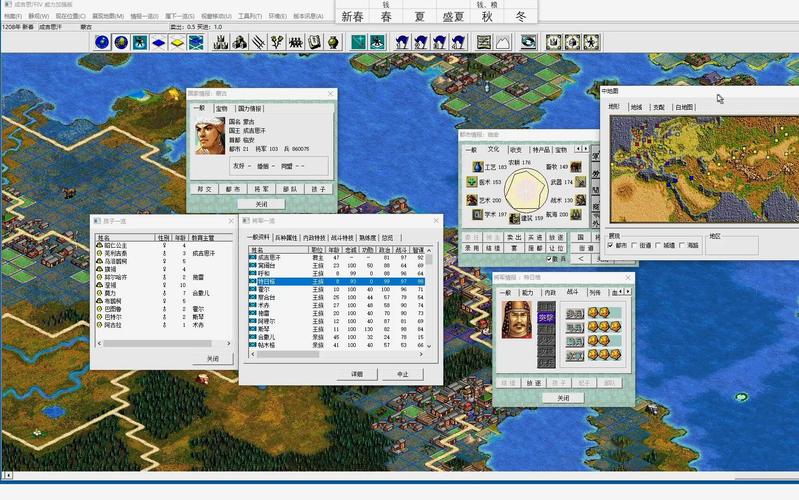Select the 成吉思汗 row in generals list

336,258
